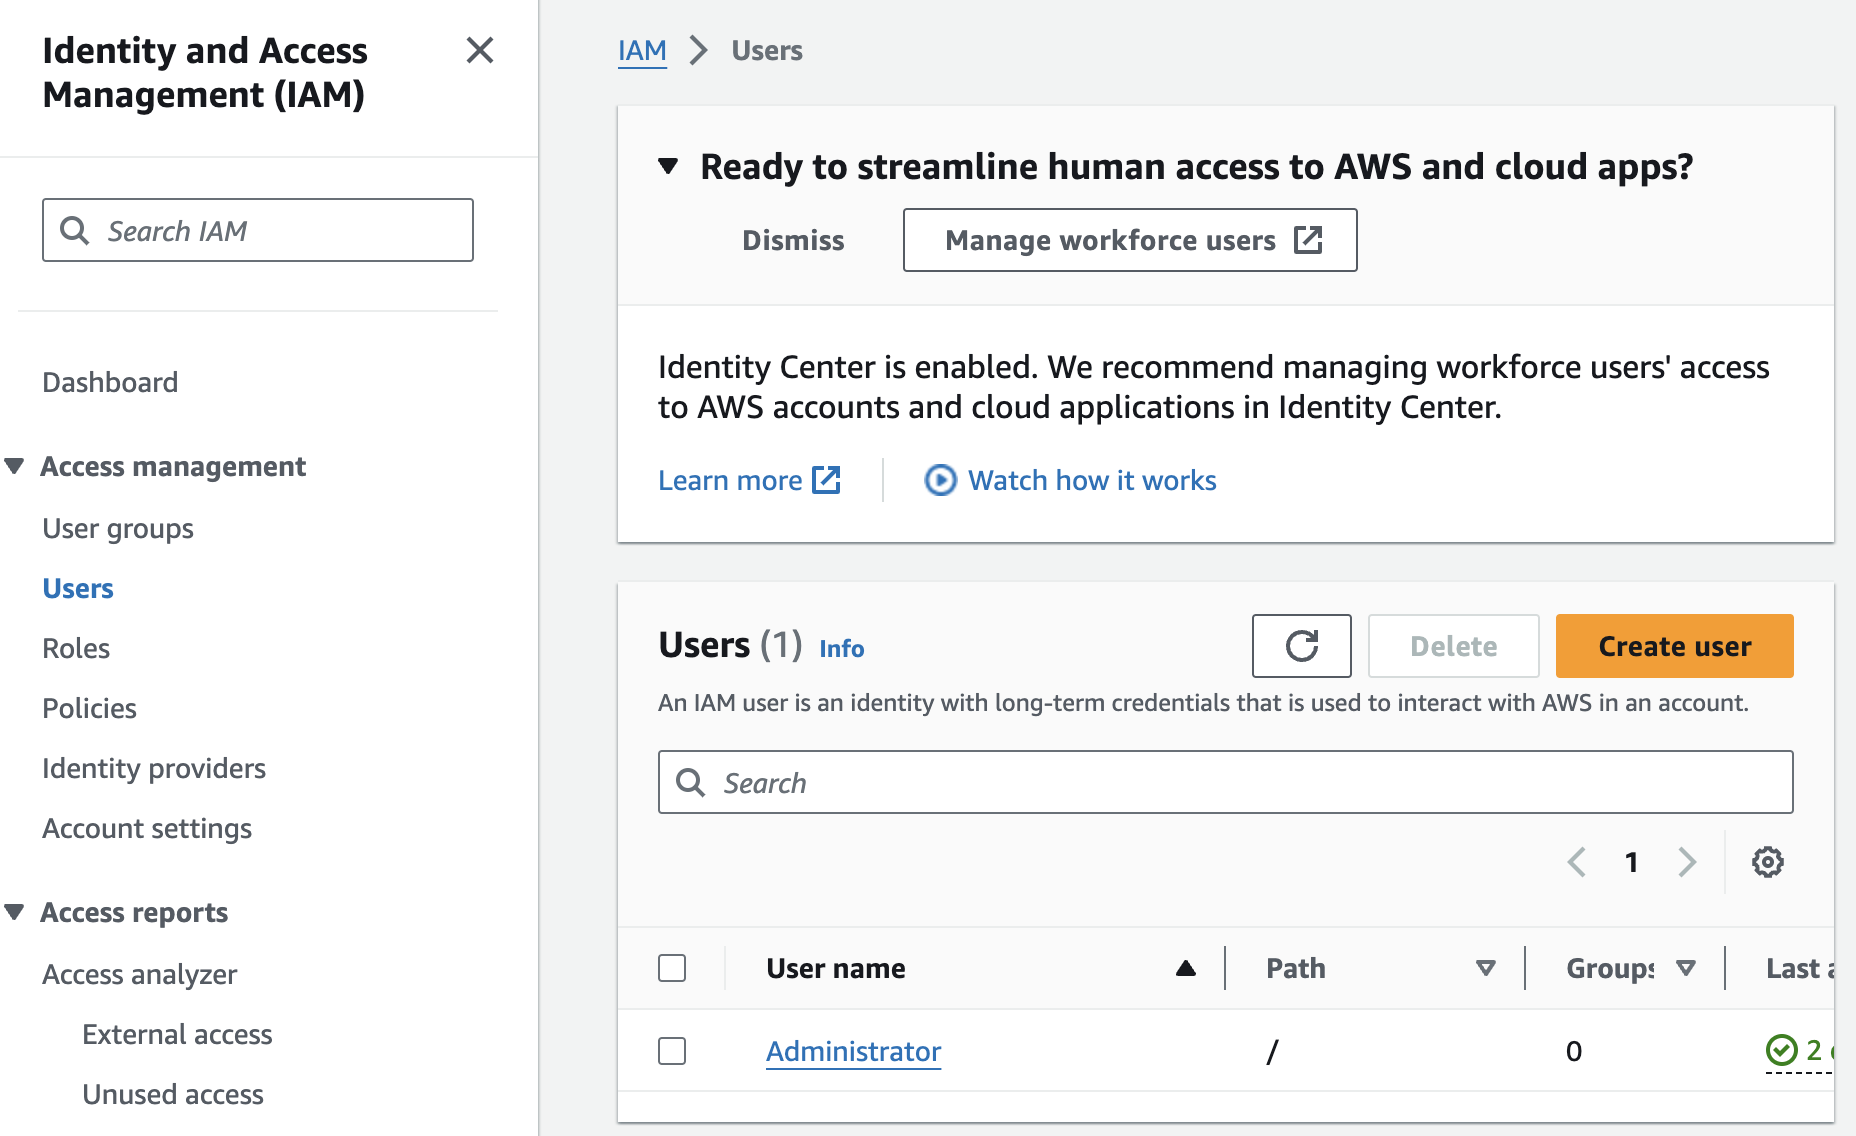Sort users by Groups column arrow
The height and width of the screenshot is (1136, 1856).
pyautogui.click(x=1686, y=968)
